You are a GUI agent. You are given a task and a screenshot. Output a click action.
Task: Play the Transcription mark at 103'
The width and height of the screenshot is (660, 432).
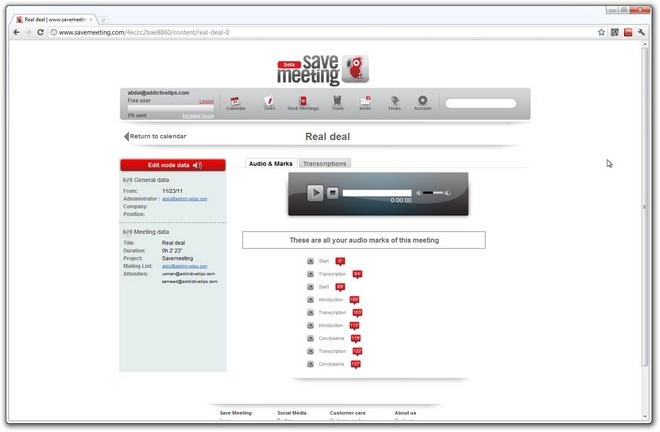310,312
